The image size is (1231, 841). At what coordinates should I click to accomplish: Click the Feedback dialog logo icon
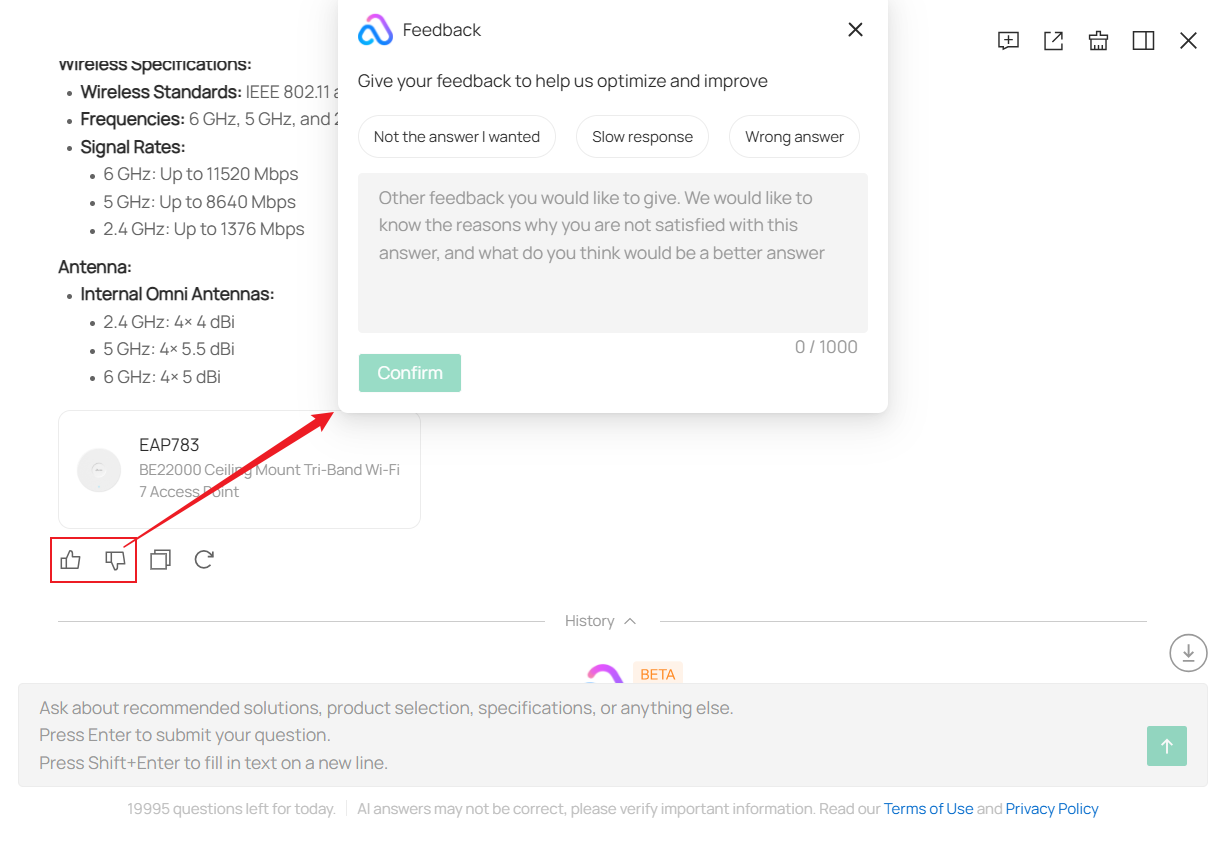(x=375, y=30)
